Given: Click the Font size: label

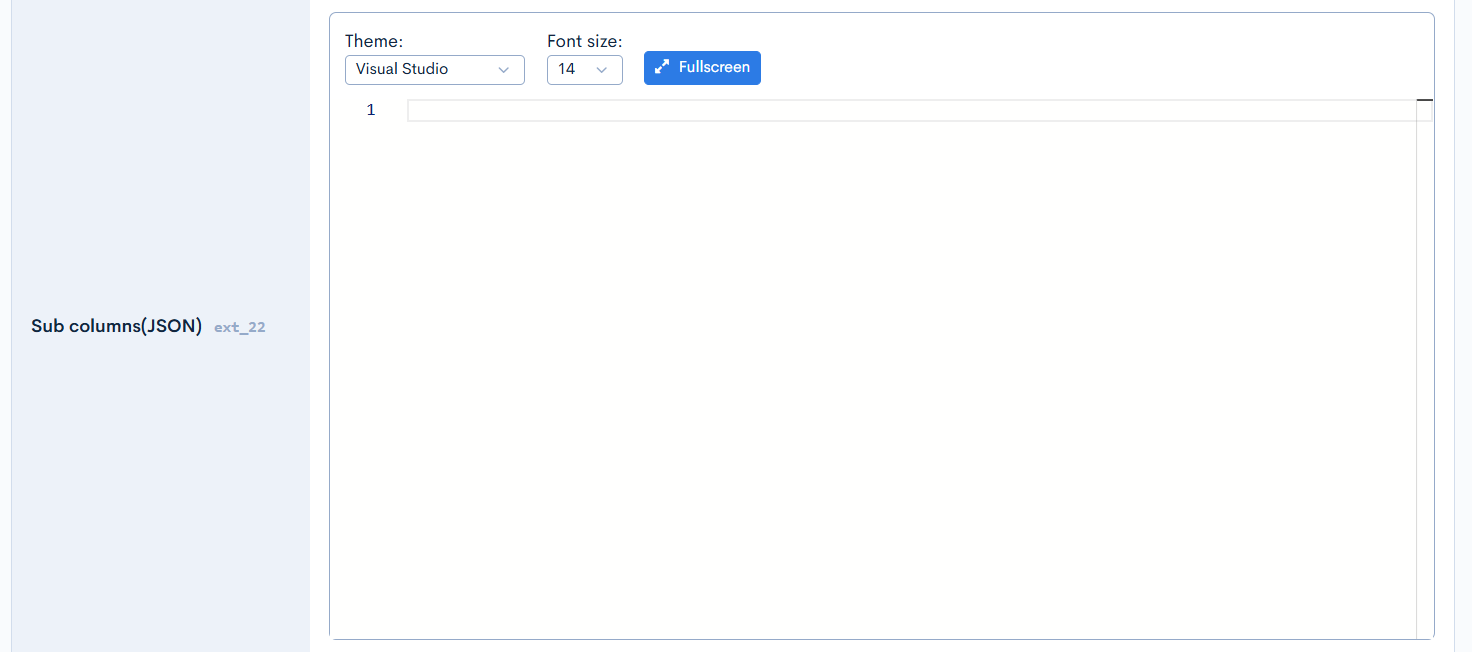Looking at the screenshot, I should [x=584, y=41].
